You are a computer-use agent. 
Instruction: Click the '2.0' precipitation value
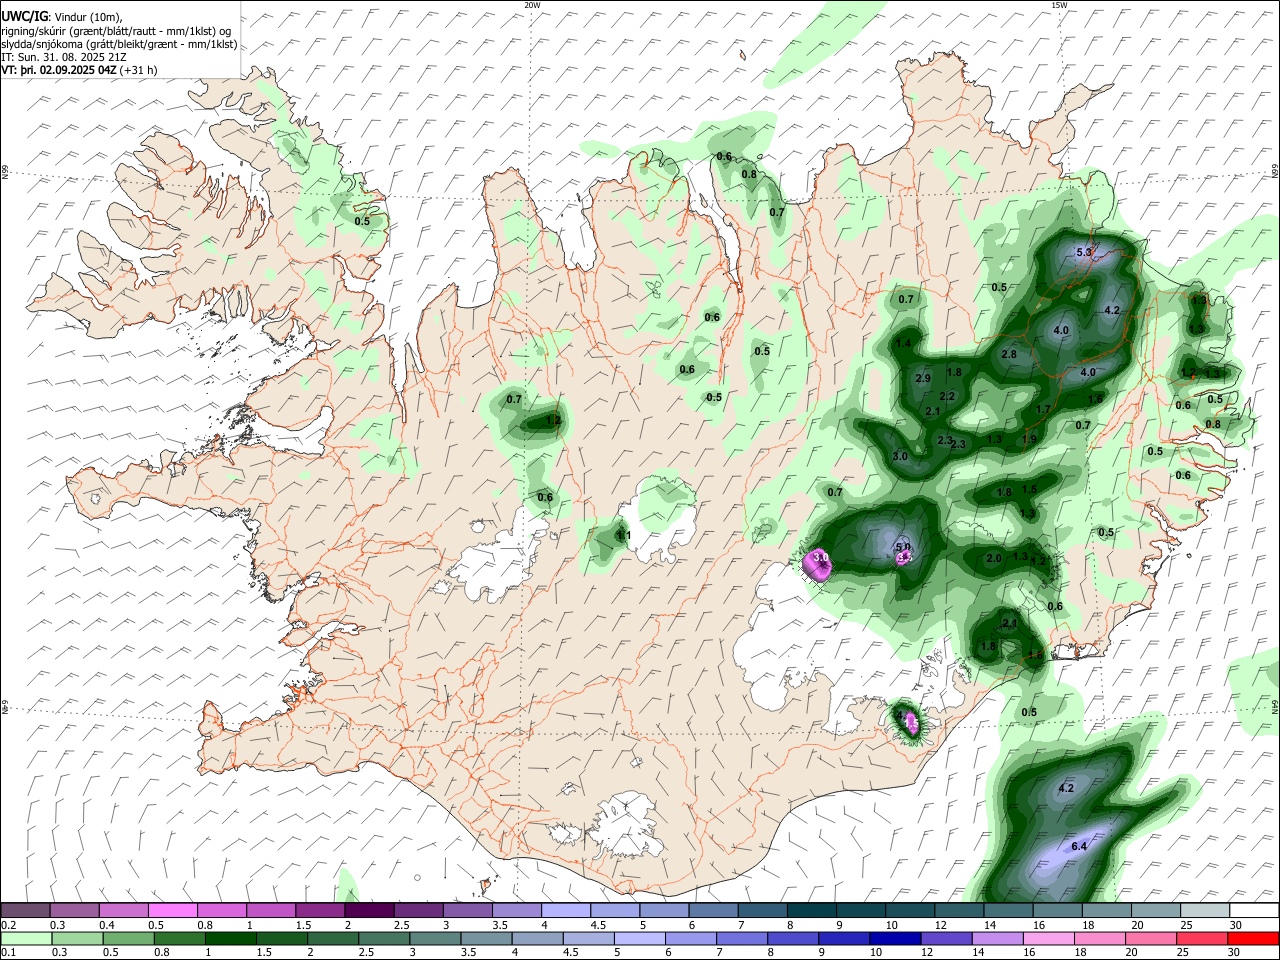coord(994,559)
